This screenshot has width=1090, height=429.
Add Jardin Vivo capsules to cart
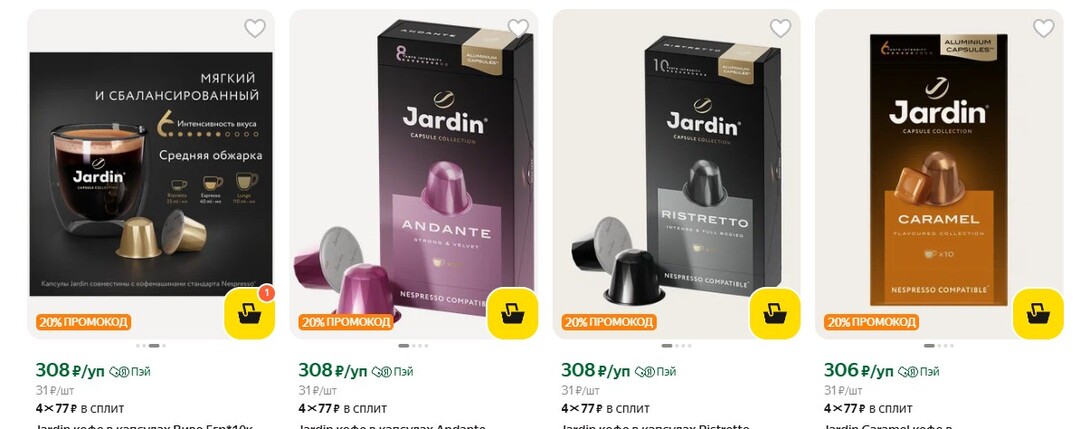point(249,314)
